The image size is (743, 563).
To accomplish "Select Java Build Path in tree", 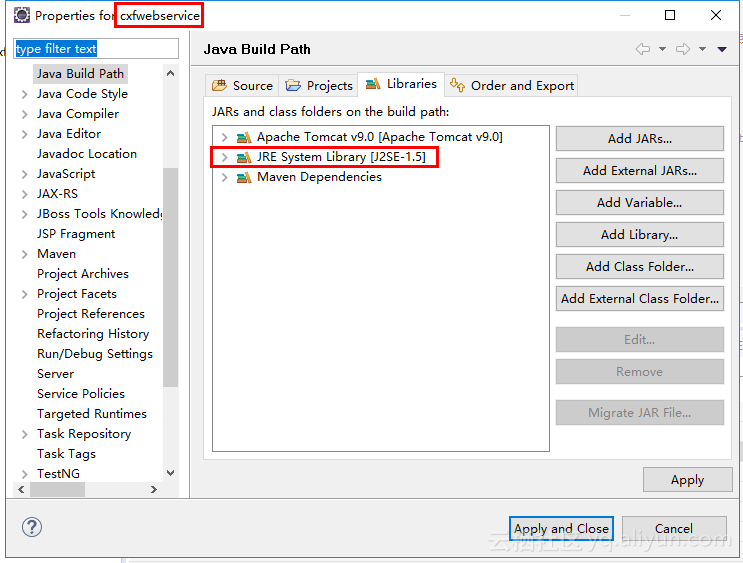I will click(81, 74).
